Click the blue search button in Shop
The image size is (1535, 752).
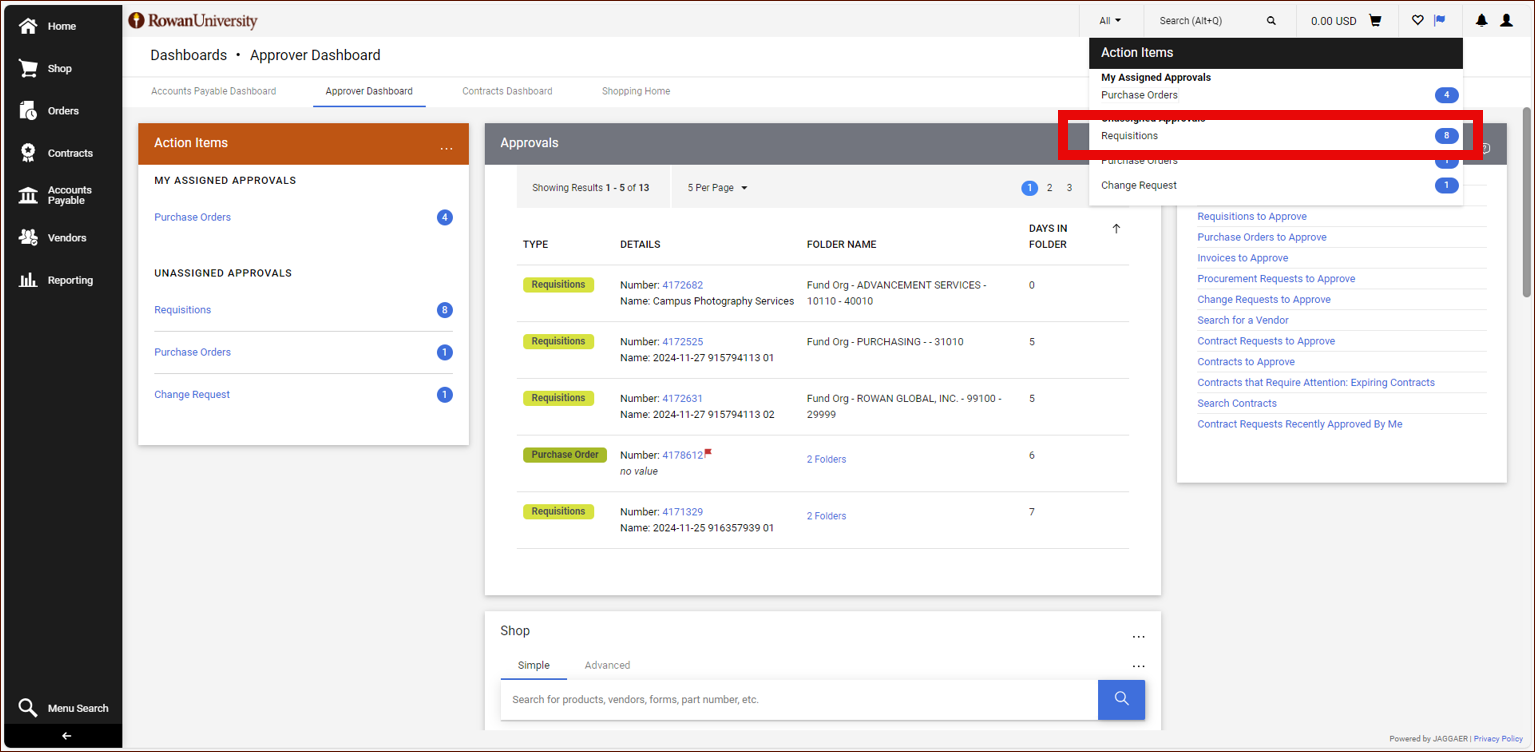click(x=1121, y=699)
